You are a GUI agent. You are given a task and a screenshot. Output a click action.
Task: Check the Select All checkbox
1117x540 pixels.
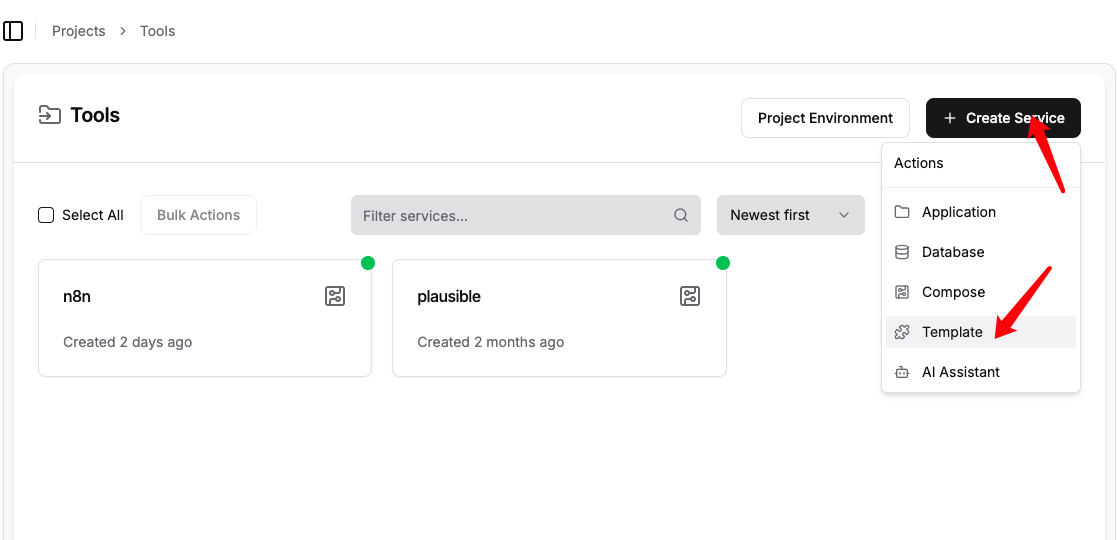pyautogui.click(x=46, y=215)
